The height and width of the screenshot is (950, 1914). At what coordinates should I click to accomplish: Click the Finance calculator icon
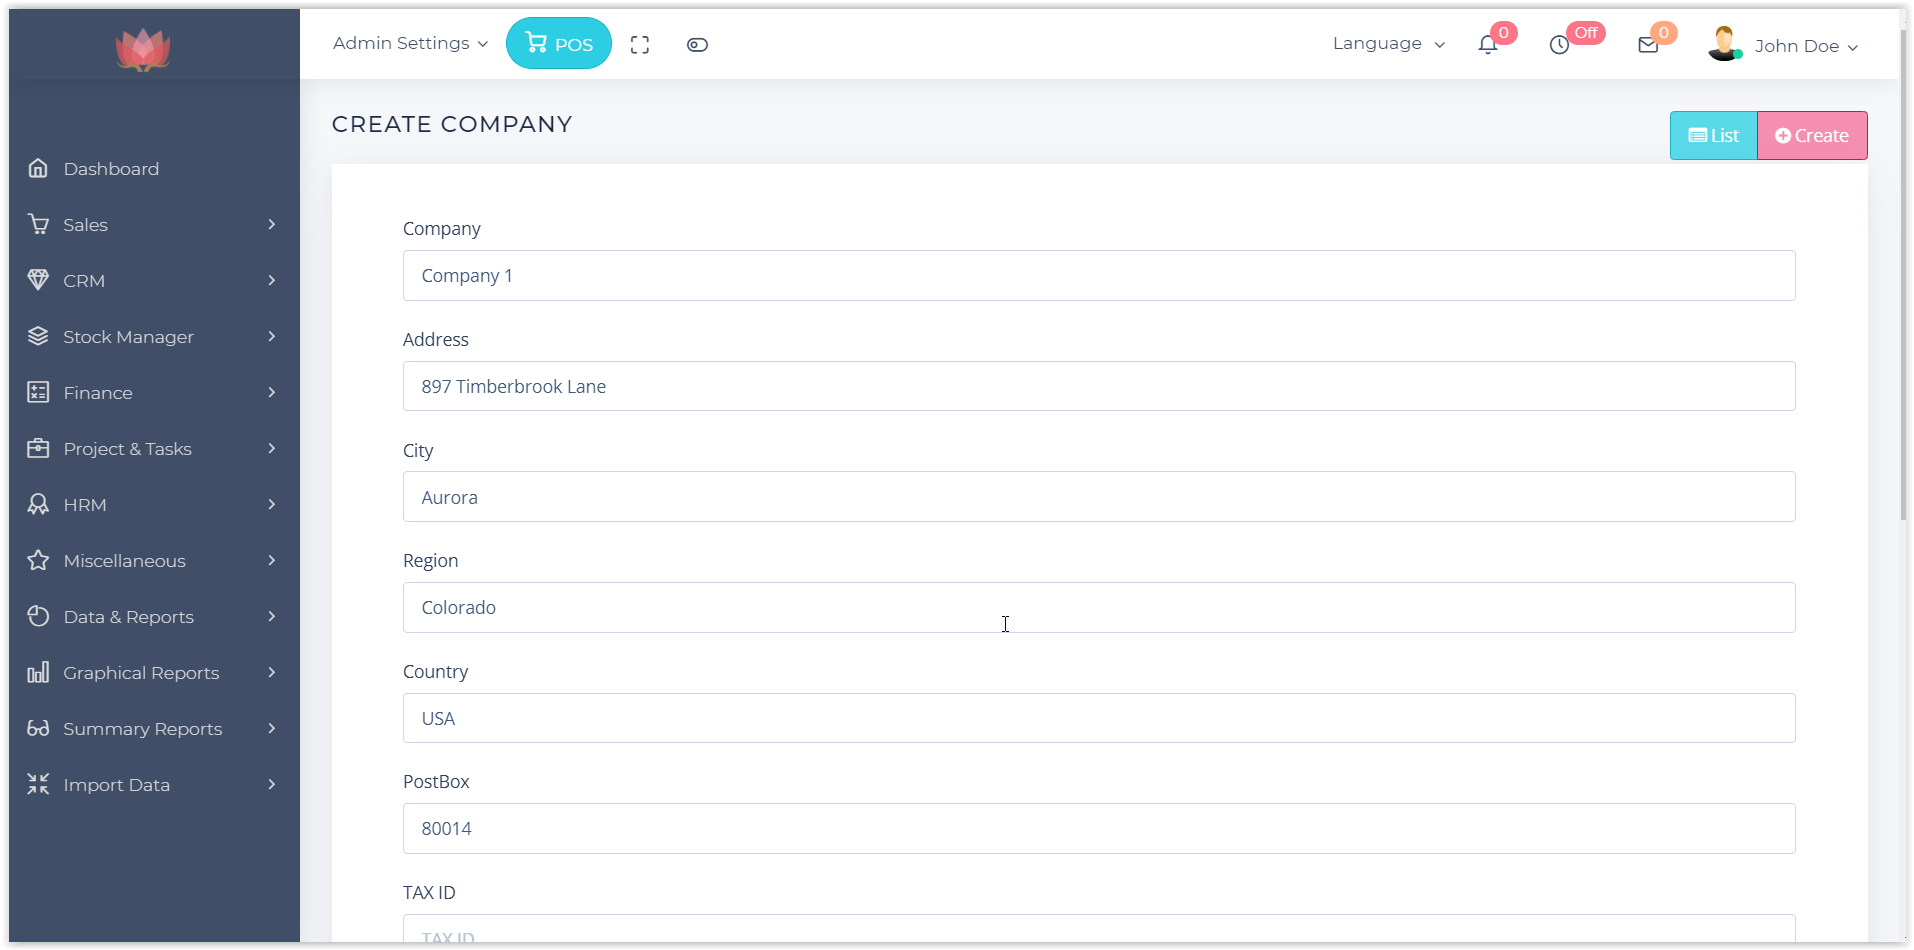pos(38,392)
